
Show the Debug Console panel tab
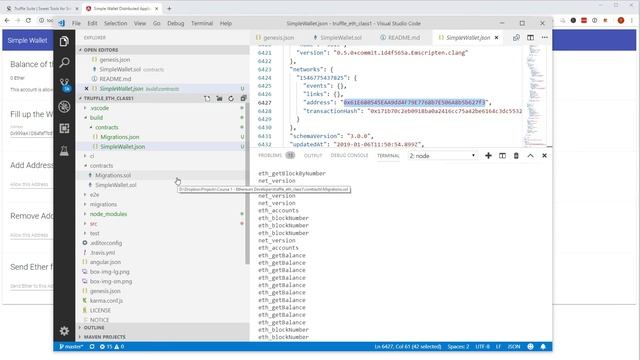[349, 156]
